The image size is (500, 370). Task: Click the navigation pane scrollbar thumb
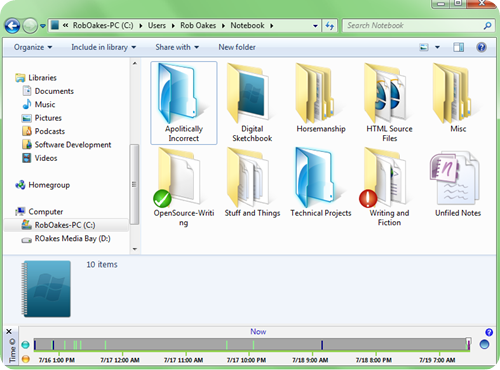click(x=134, y=184)
